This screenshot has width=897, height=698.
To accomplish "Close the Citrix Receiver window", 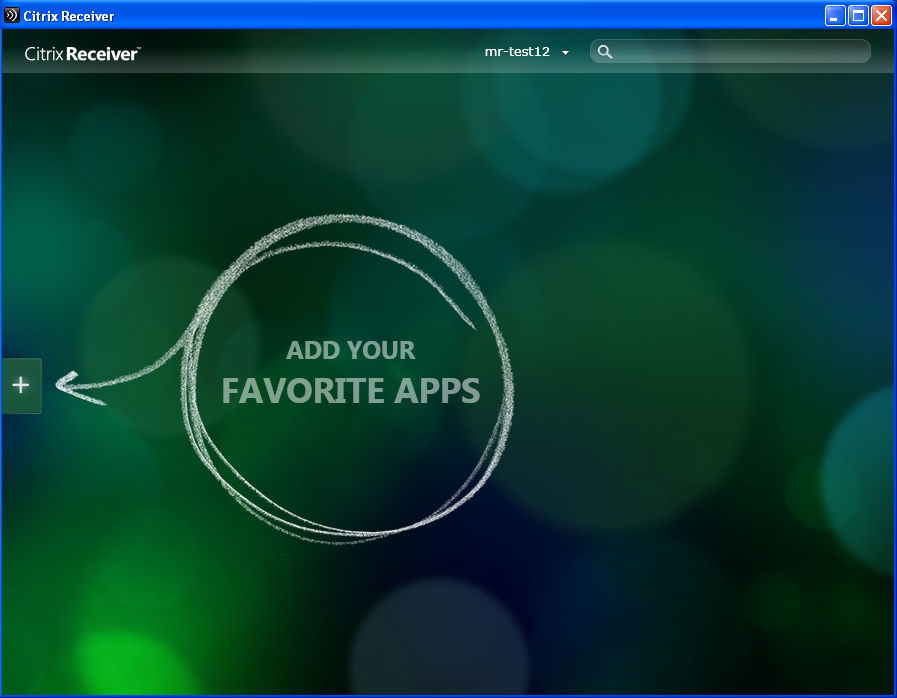I will click(x=881, y=16).
